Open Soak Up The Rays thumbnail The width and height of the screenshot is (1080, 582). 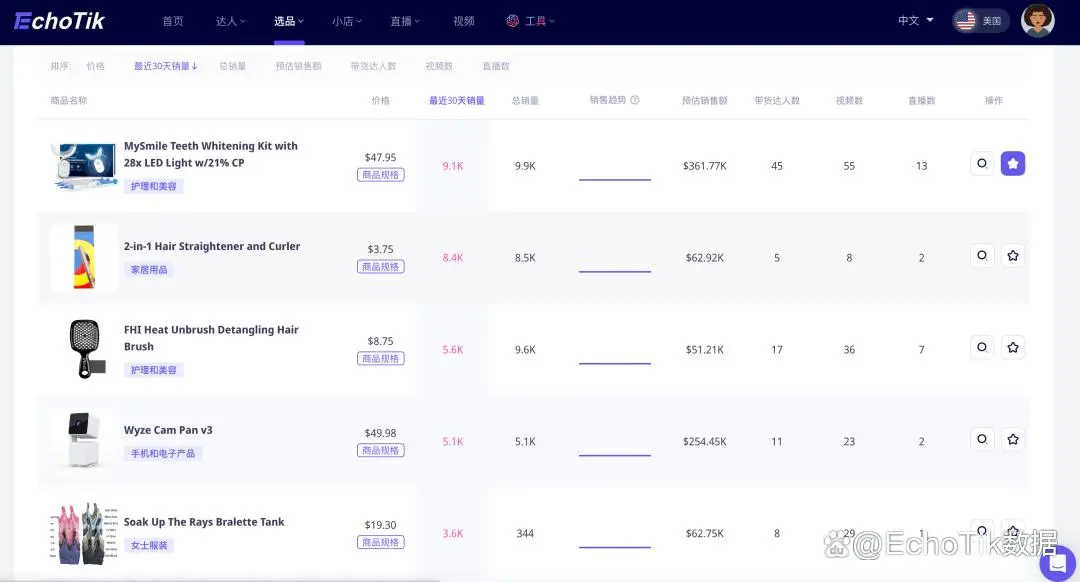pos(83,533)
